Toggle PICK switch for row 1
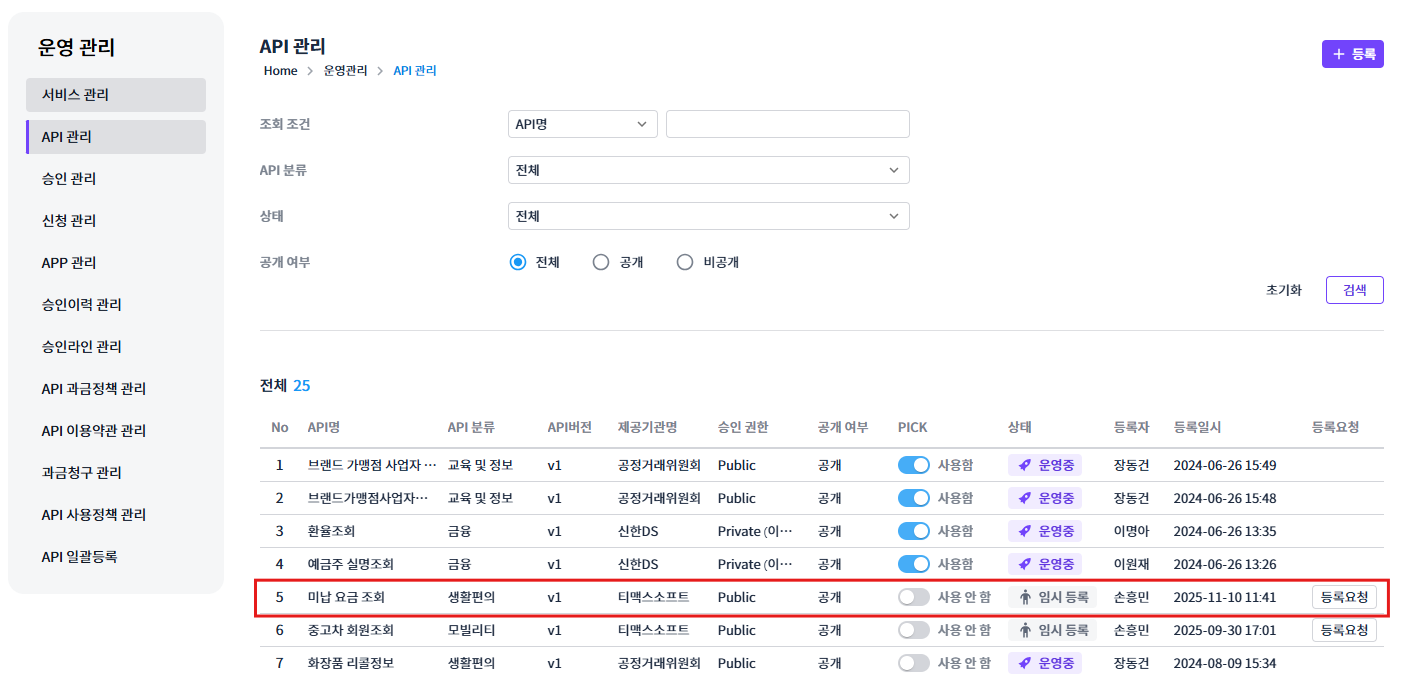1405x678 pixels. (914, 465)
